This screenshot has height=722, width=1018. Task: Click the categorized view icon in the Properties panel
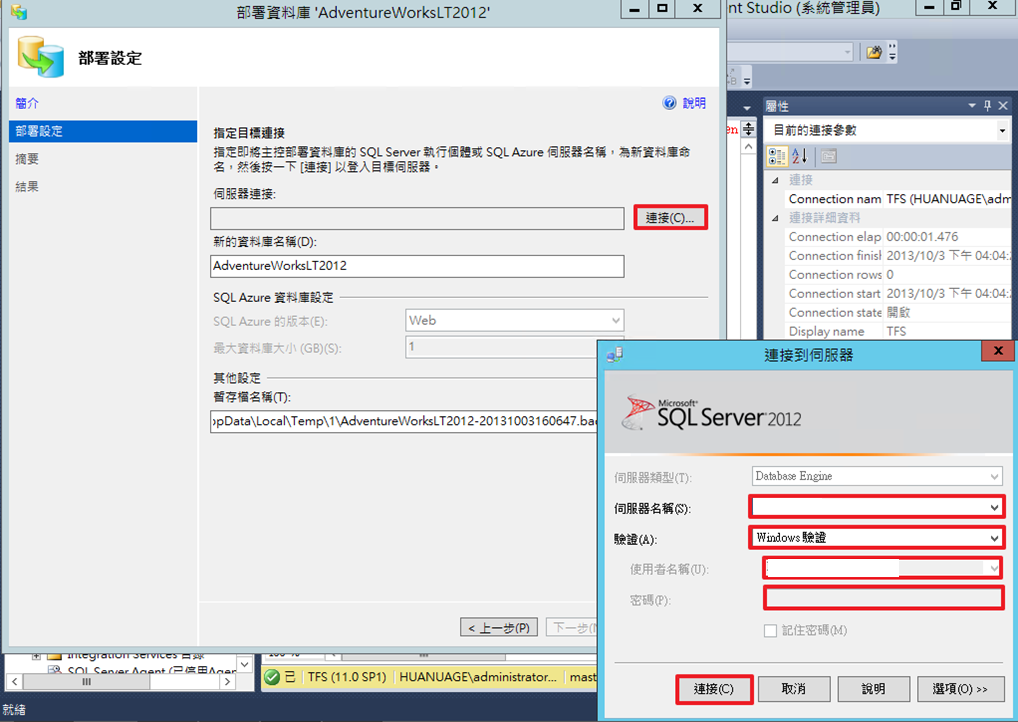tap(777, 156)
